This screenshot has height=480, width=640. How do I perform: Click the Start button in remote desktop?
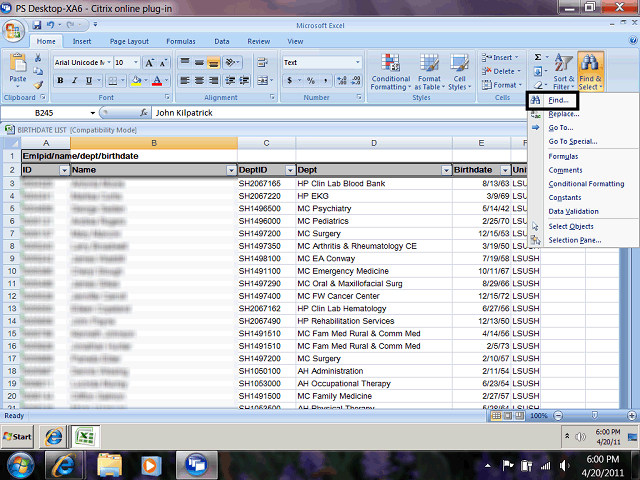coord(19,438)
